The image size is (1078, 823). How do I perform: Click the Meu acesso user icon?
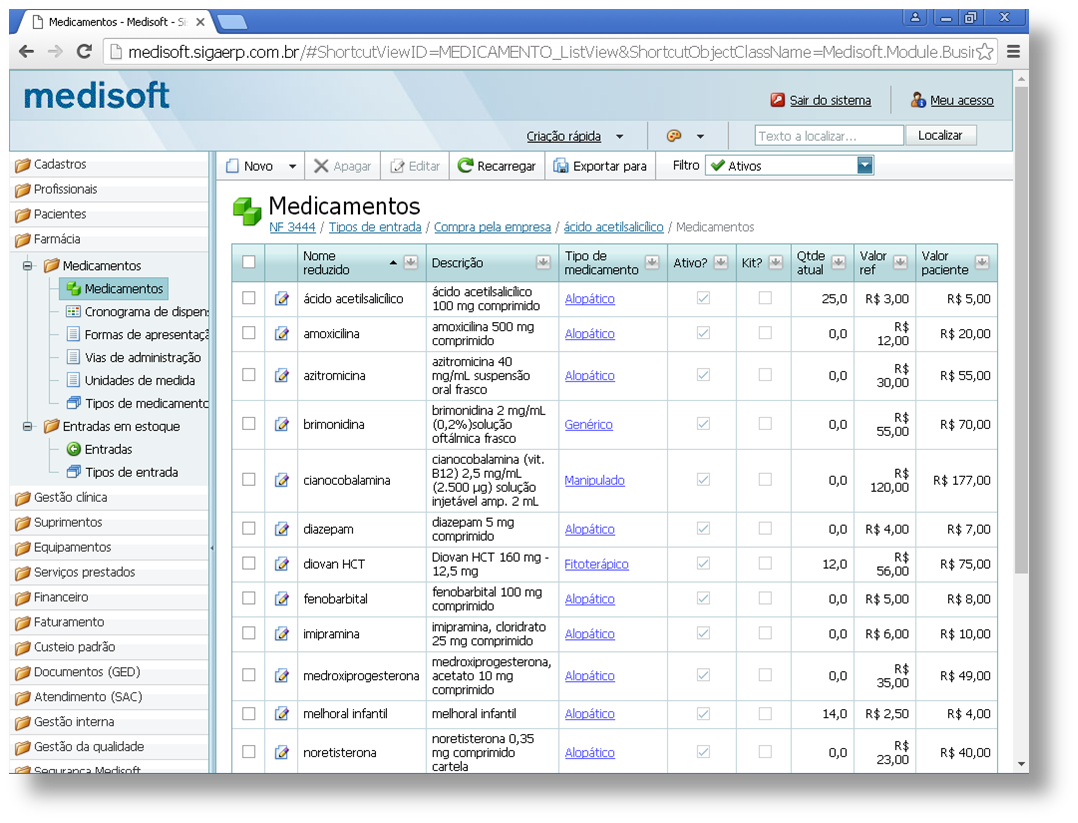pyautogui.click(x=918, y=100)
